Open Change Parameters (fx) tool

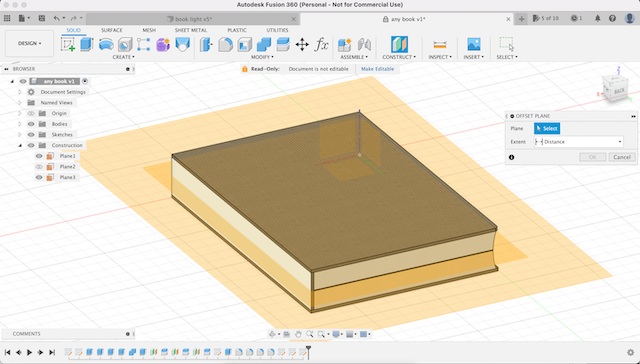pyautogui.click(x=321, y=44)
